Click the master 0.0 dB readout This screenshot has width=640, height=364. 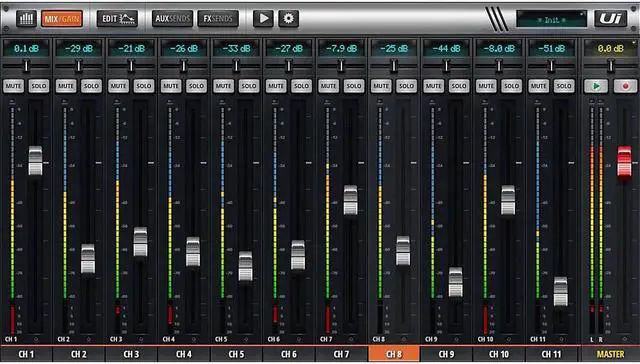(611, 49)
